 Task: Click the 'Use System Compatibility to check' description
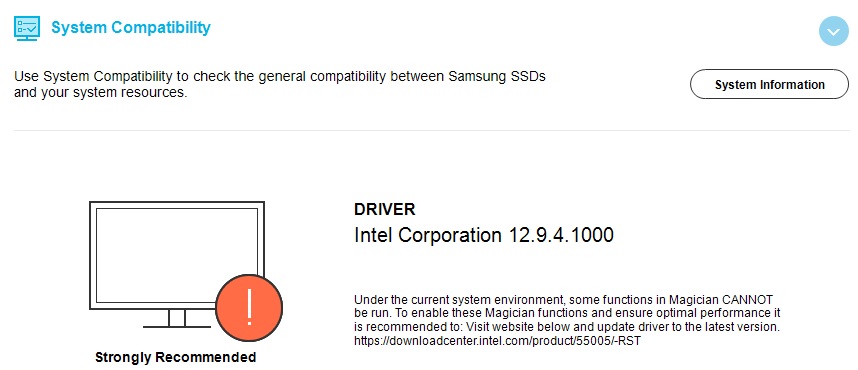pos(280,84)
